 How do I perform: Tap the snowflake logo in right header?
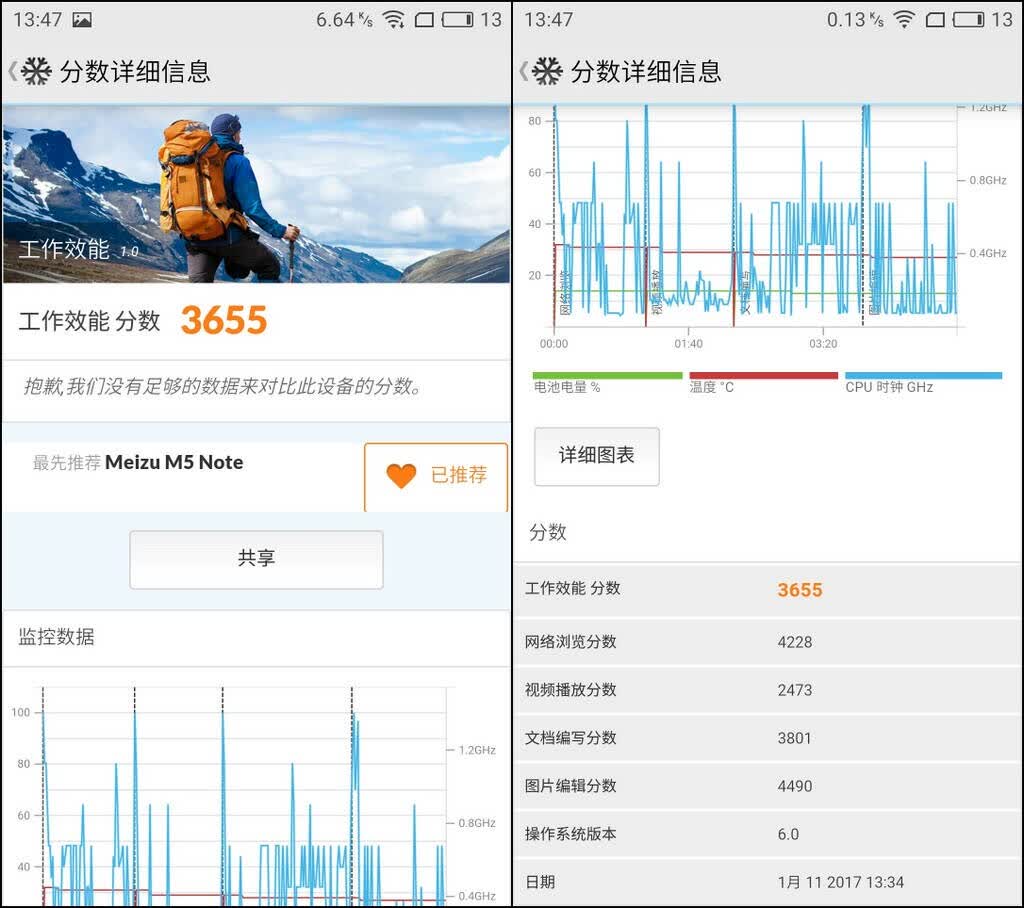click(x=547, y=71)
